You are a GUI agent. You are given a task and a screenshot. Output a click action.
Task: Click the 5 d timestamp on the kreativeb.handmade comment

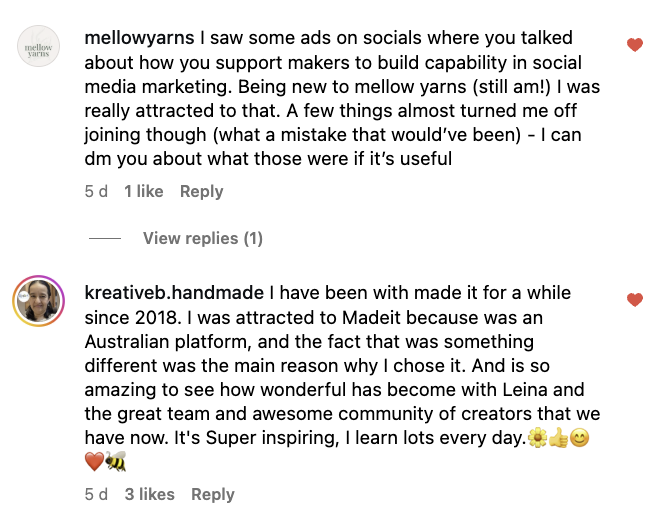coord(96,494)
